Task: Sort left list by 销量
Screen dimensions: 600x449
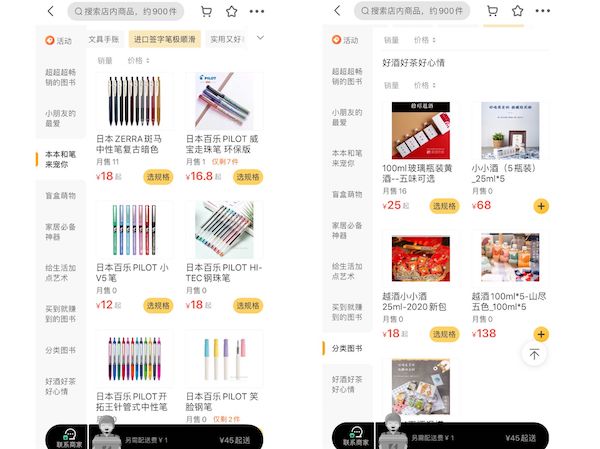Action: (x=105, y=60)
